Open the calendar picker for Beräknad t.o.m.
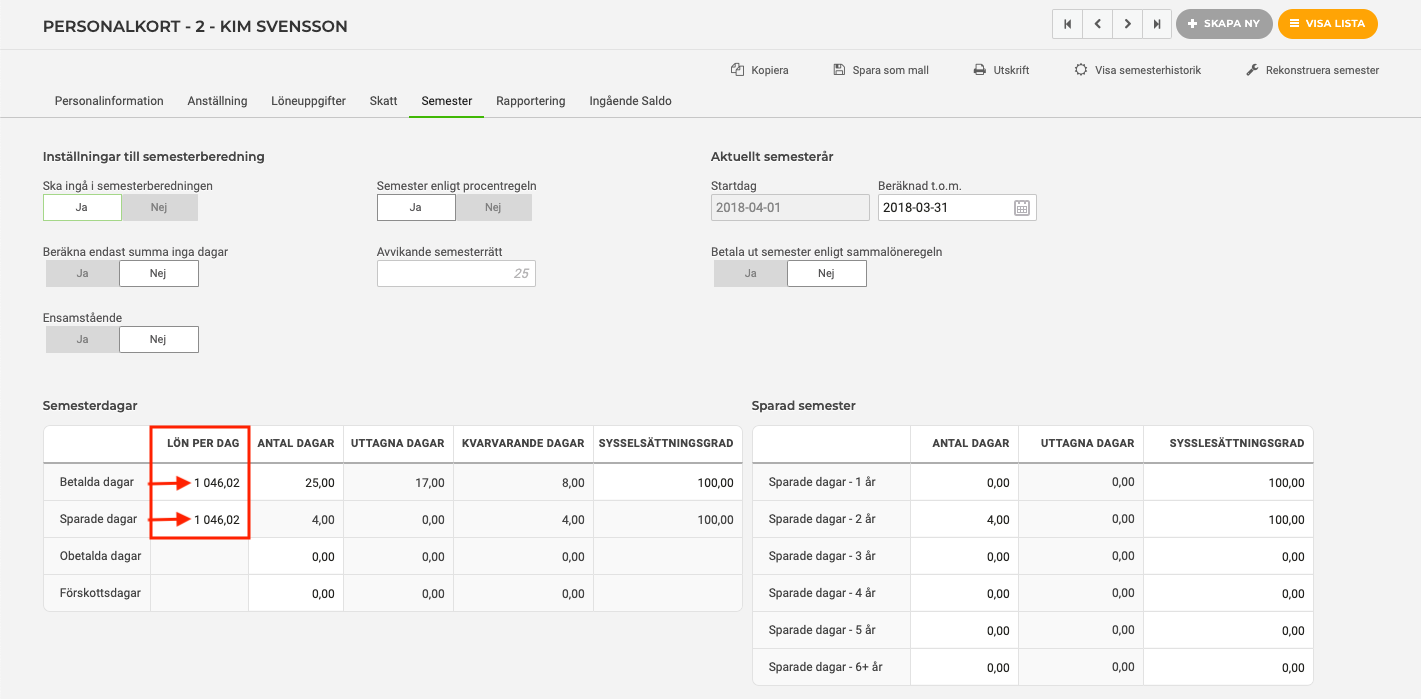Screen dimensions: 1421x699 pos(1022,208)
